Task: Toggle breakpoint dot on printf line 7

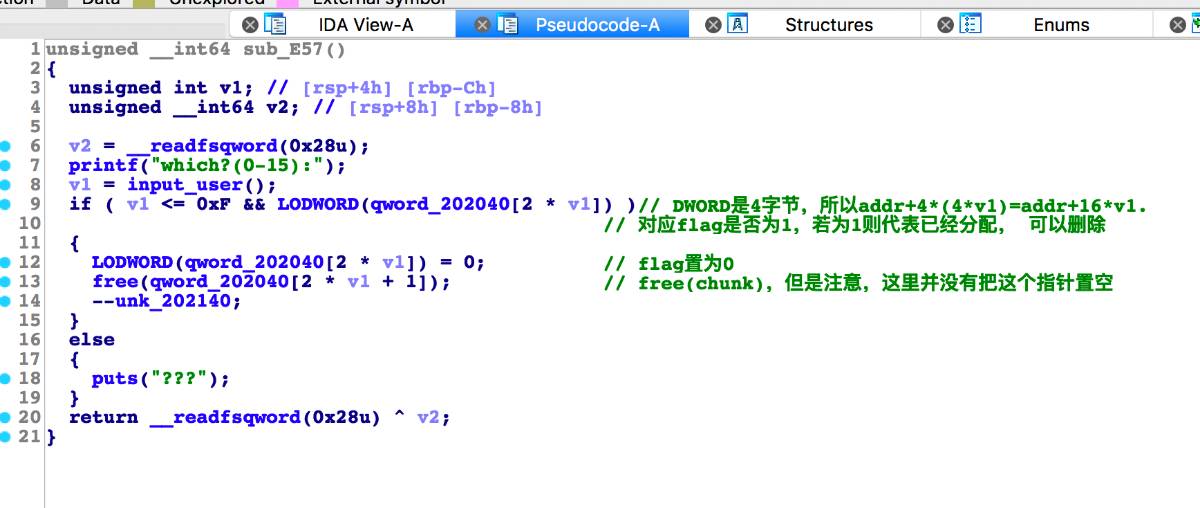Action: (x=6, y=165)
